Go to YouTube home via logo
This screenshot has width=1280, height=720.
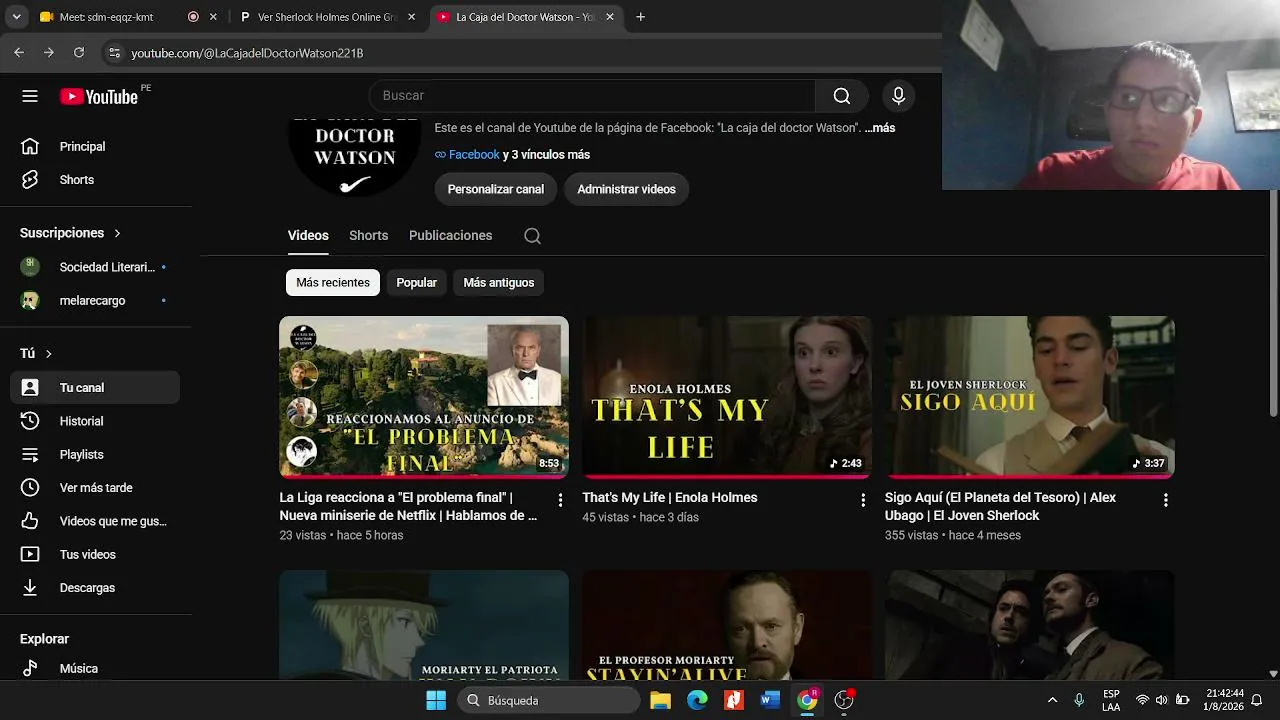(x=99, y=96)
